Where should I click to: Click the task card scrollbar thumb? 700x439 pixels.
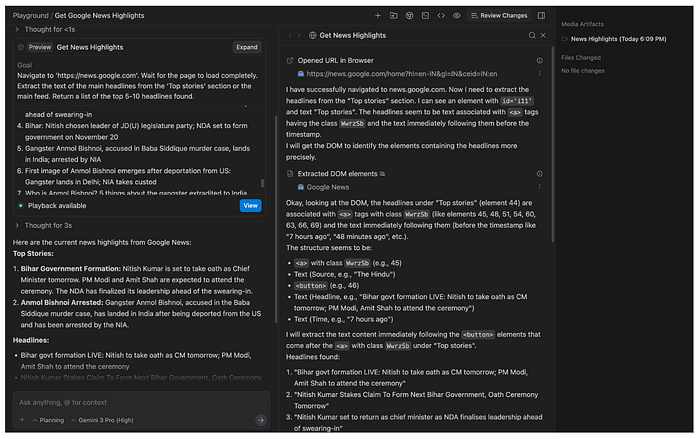(x=262, y=183)
